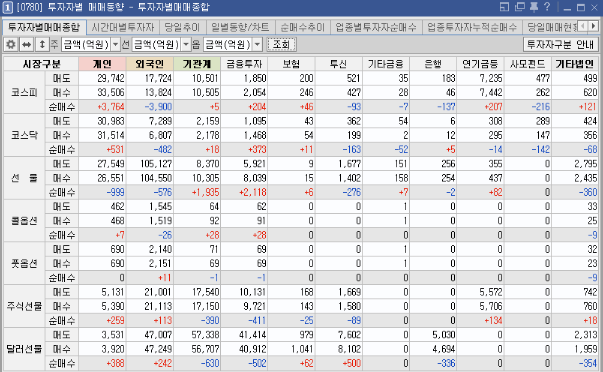Click the docked window layout icon in title bar
This screenshot has width=603, height=372.
tap(504, 7)
